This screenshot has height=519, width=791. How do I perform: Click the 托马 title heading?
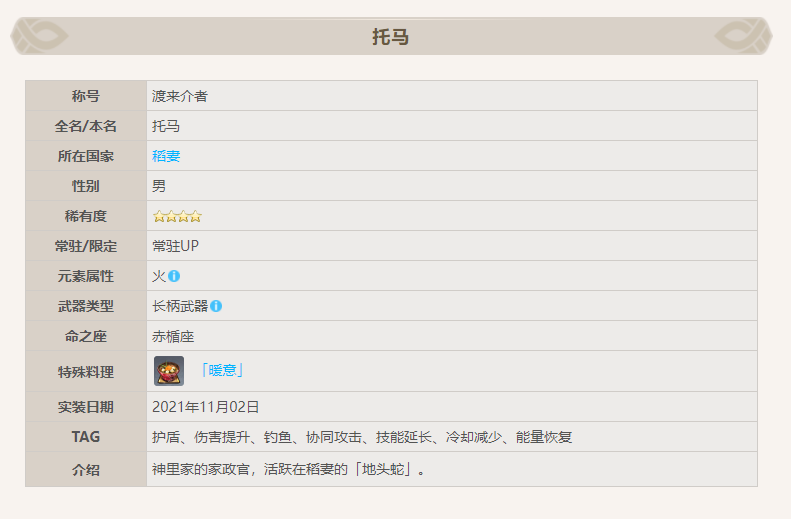click(391, 38)
